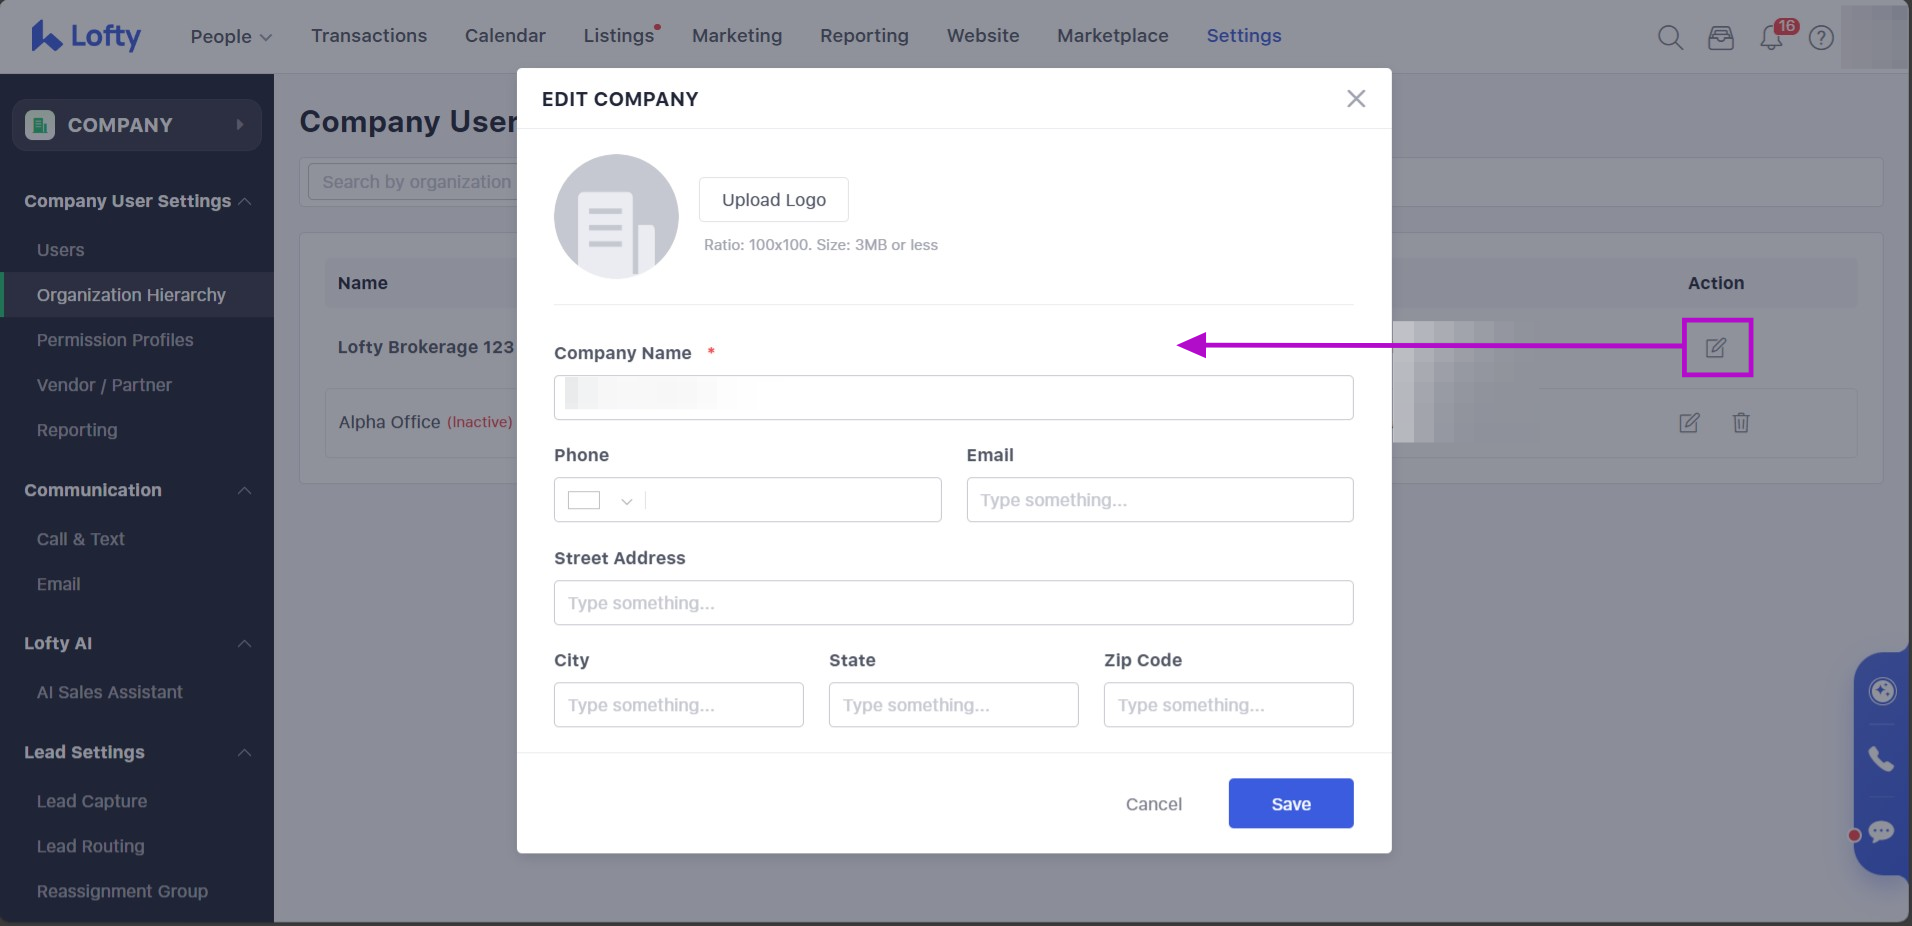This screenshot has height=926, width=1912.
Task: Open the help question mark icon
Action: click(1822, 38)
